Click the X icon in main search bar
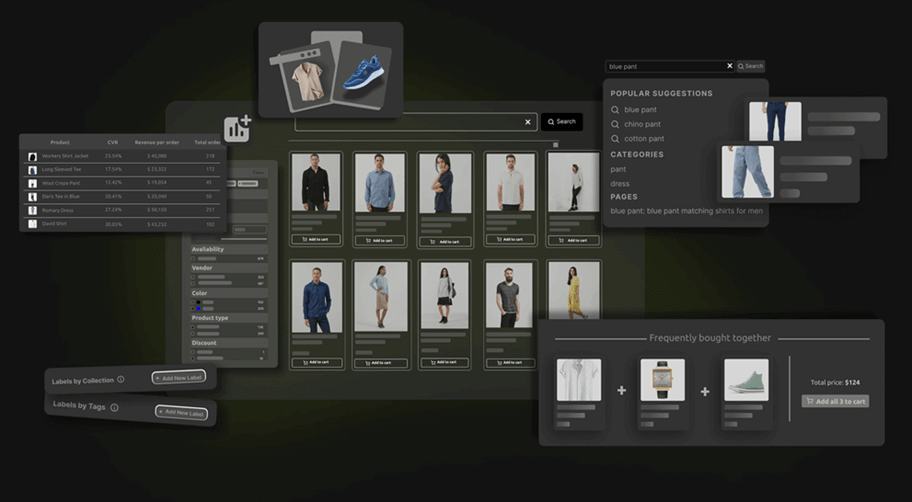This screenshot has width=912, height=502. (528, 122)
